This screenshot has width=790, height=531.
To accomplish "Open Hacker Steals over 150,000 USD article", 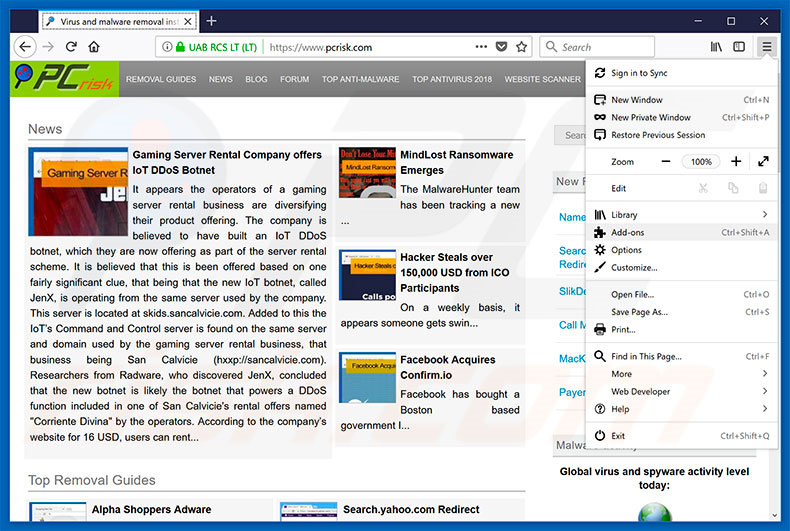I will [455, 273].
